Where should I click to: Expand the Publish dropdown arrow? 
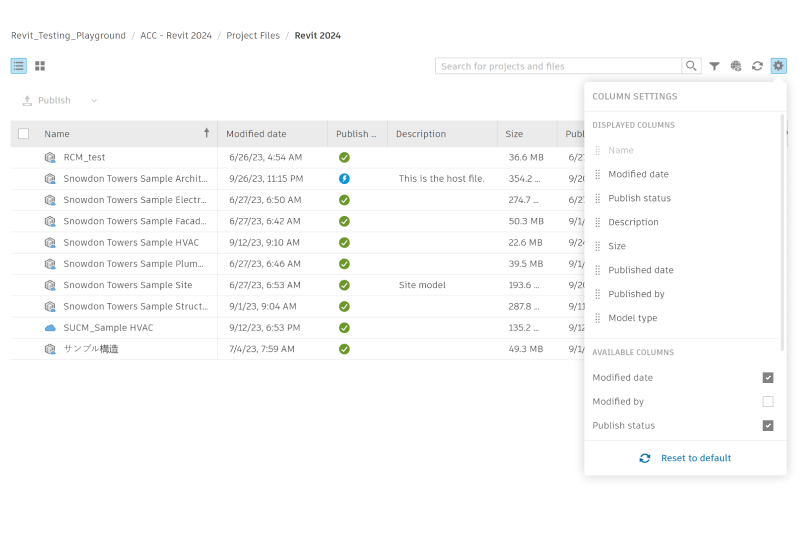click(94, 101)
